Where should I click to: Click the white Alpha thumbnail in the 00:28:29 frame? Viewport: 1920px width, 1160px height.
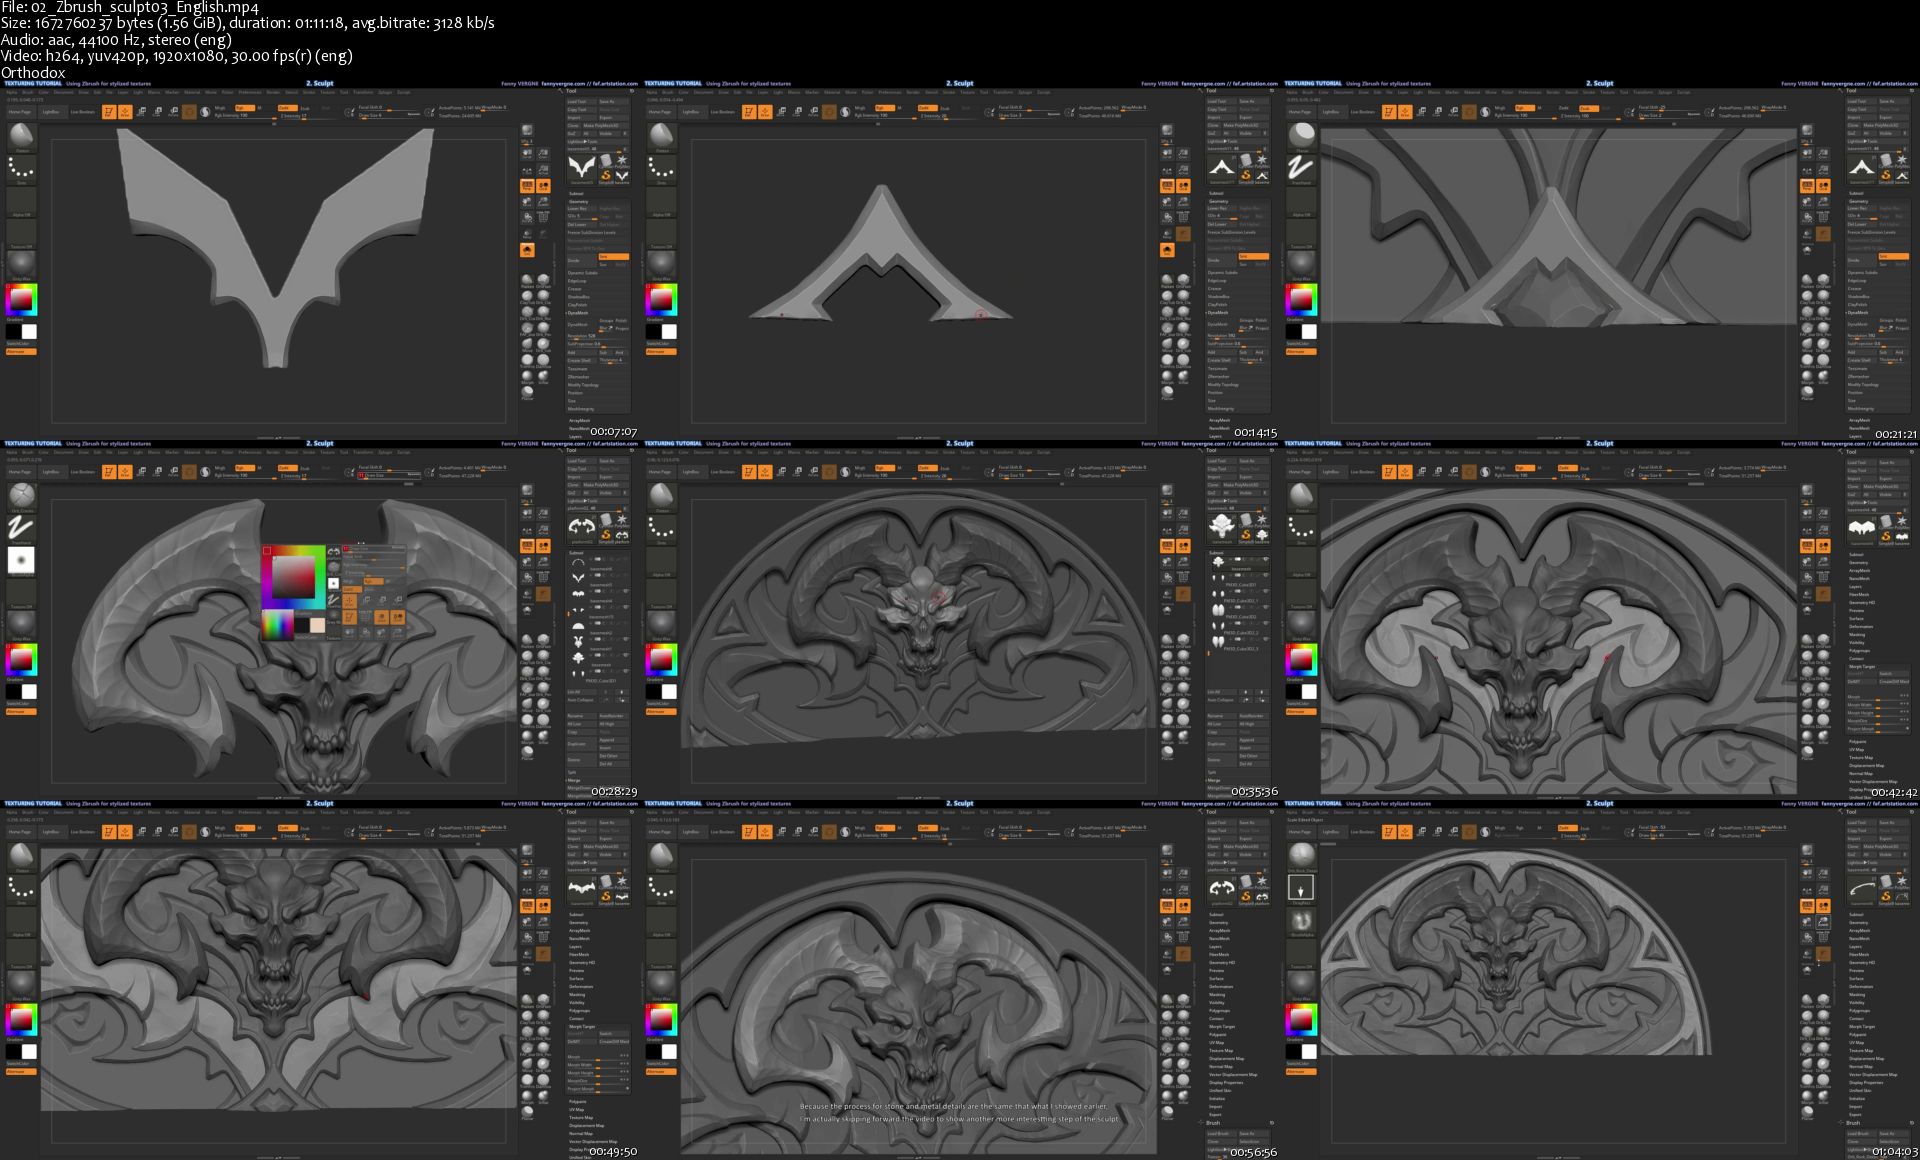coord(21,560)
